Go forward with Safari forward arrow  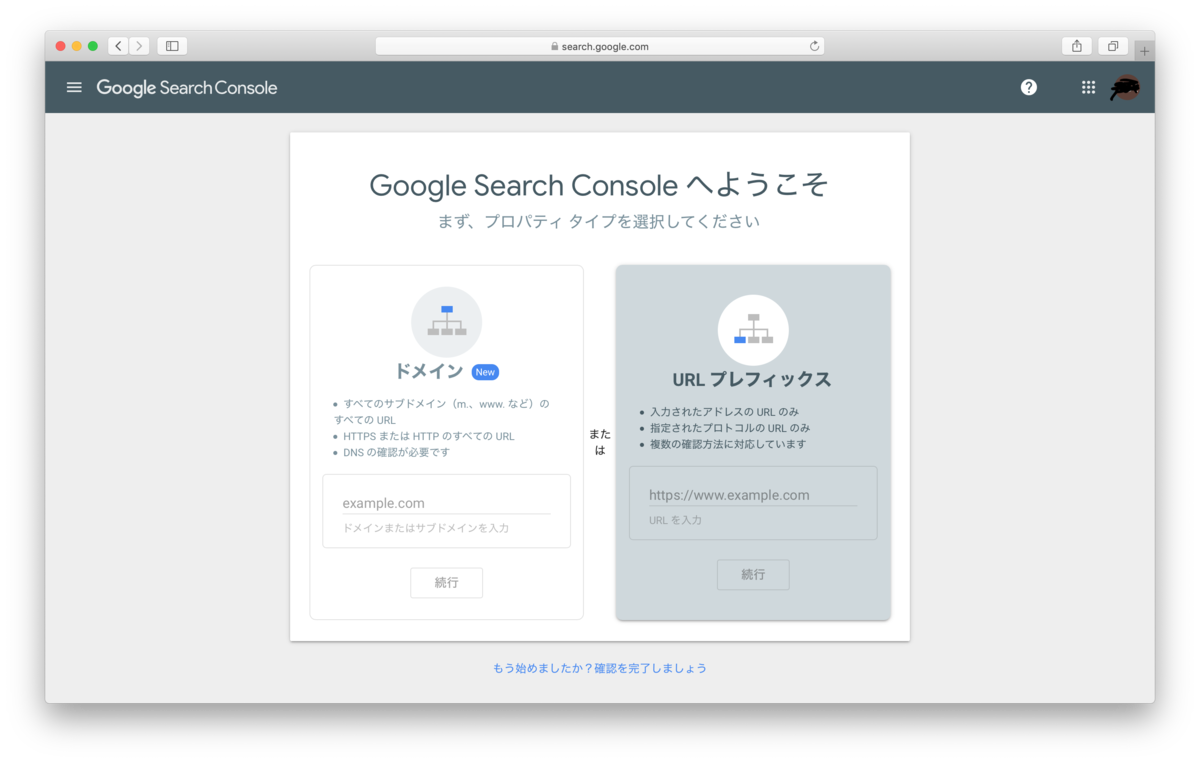139,46
